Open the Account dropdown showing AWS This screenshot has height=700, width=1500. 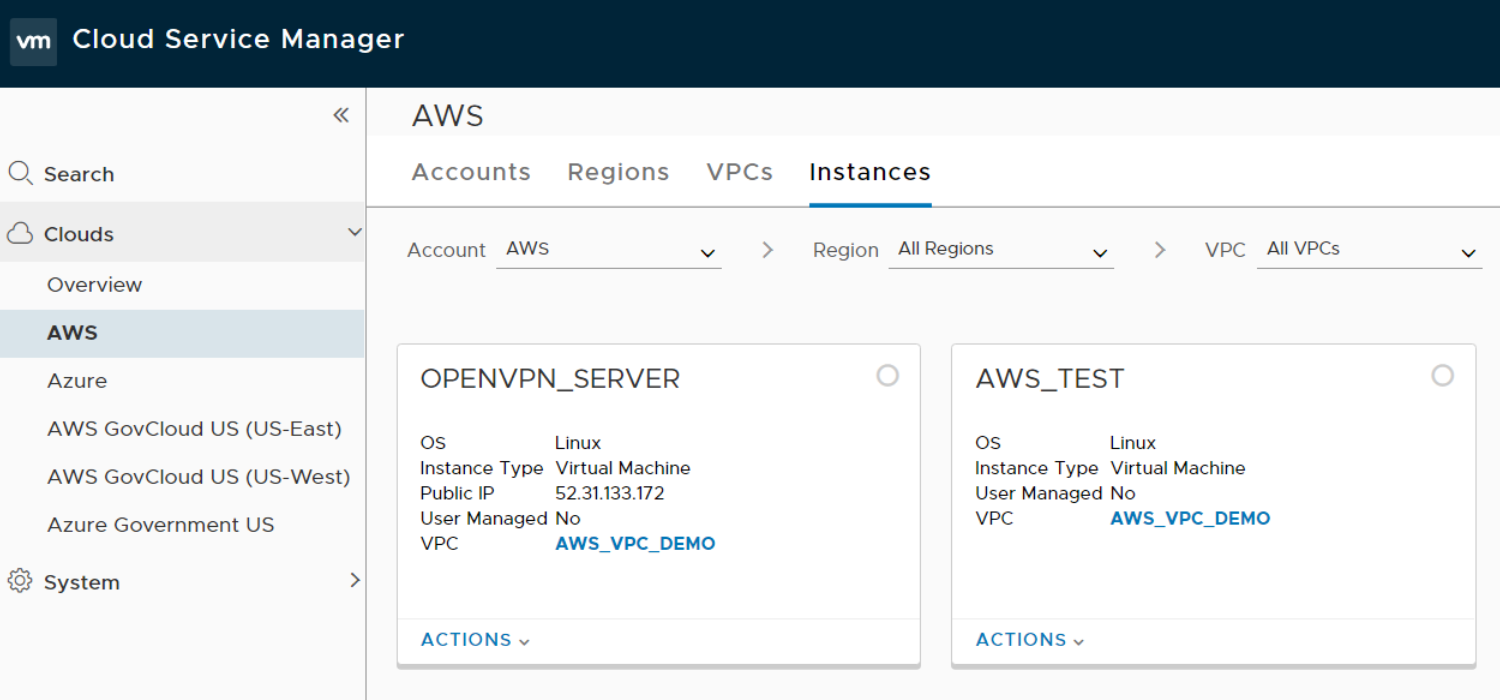pos(609,250)
